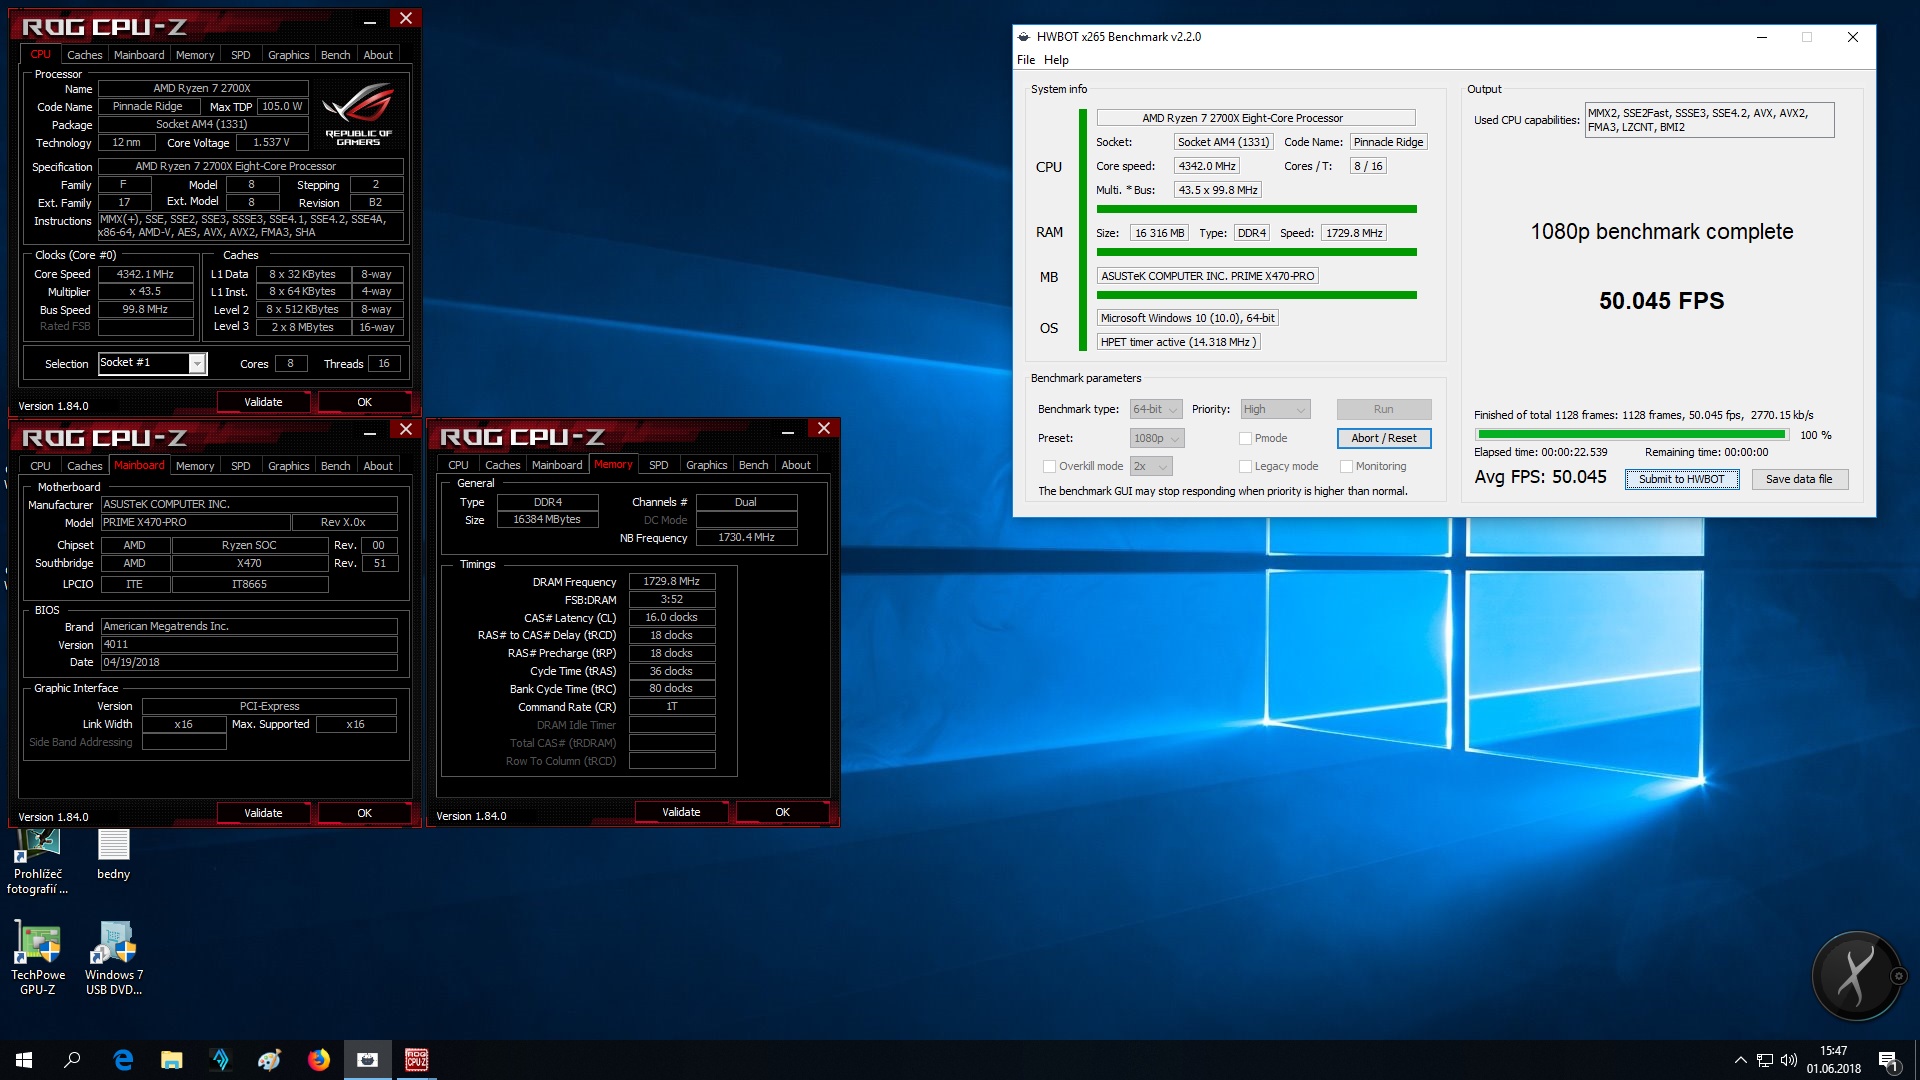Open the Benchmark type 64-bit dropdown
The image size is (1920, 1080).
point(1156,409)
